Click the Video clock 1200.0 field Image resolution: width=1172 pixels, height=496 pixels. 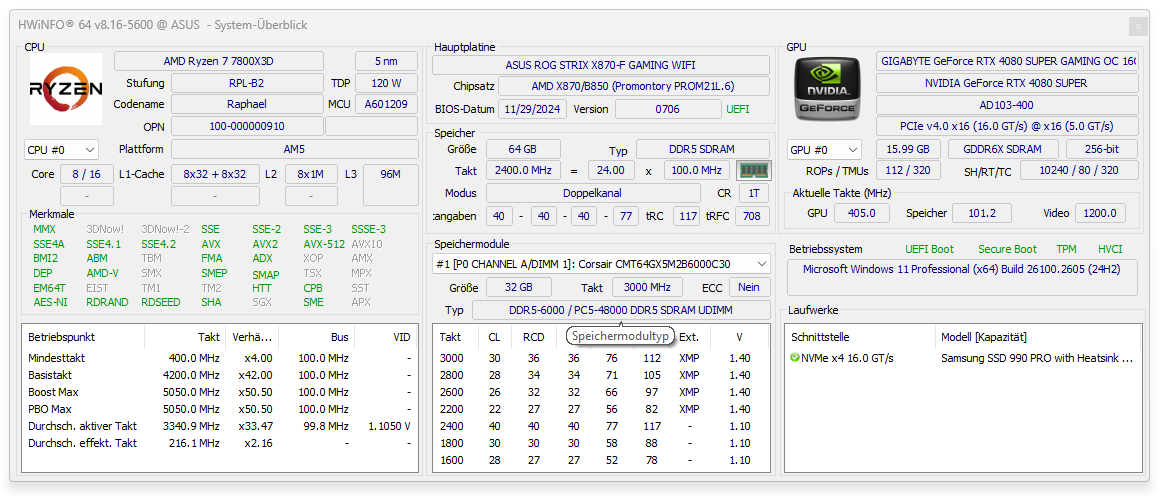(x=1100, y=213)
